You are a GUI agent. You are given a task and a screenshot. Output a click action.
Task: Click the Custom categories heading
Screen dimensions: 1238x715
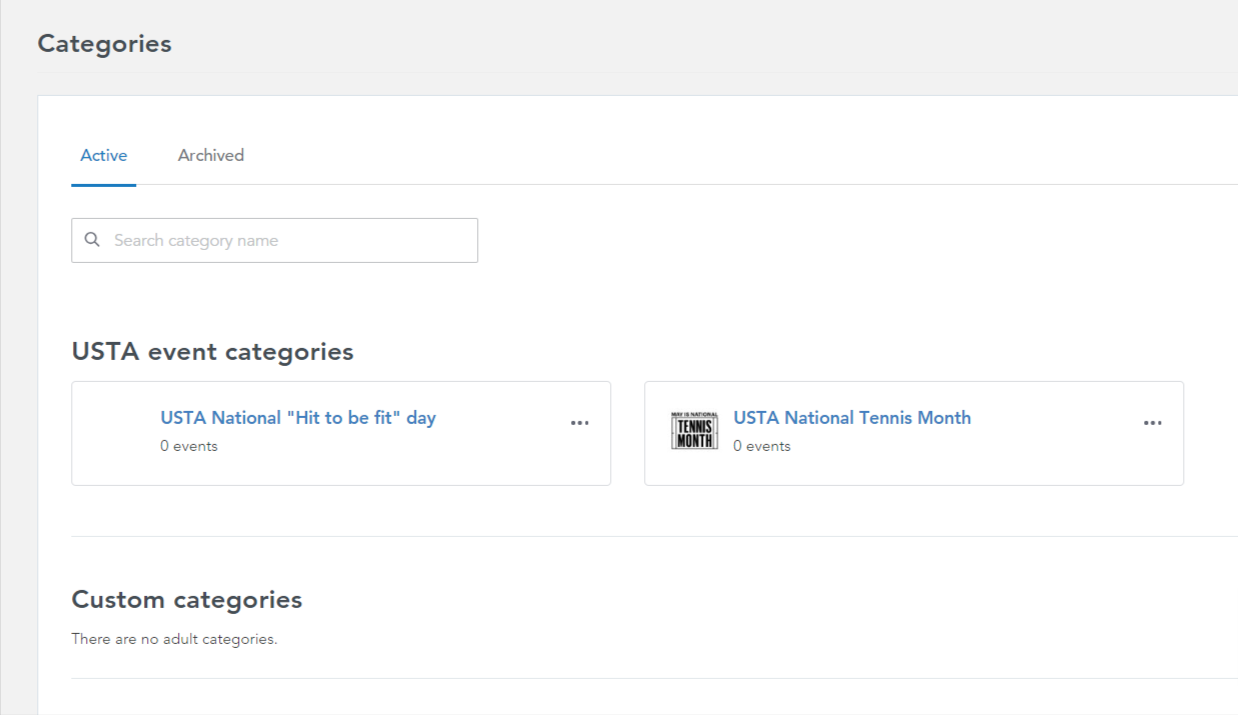(x=187, y=600)
